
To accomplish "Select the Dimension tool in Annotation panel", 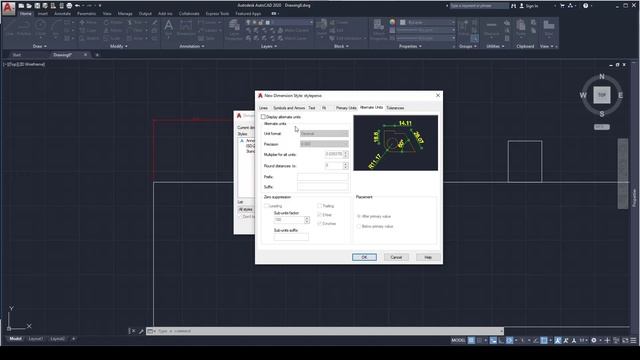I will tap(186, 28).
